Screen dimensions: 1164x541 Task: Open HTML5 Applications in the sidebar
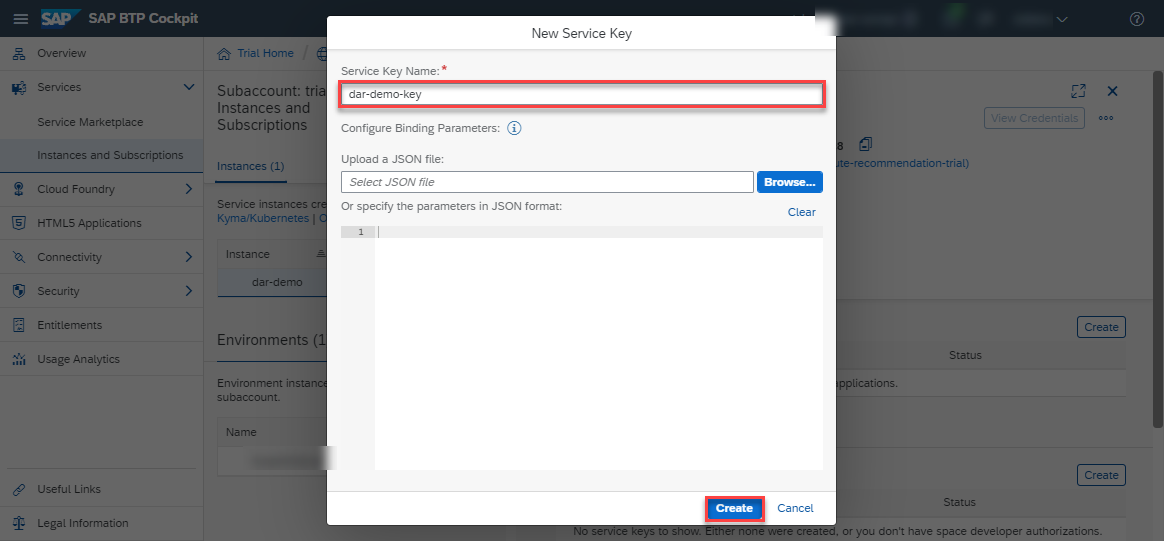tap(102, 223)
